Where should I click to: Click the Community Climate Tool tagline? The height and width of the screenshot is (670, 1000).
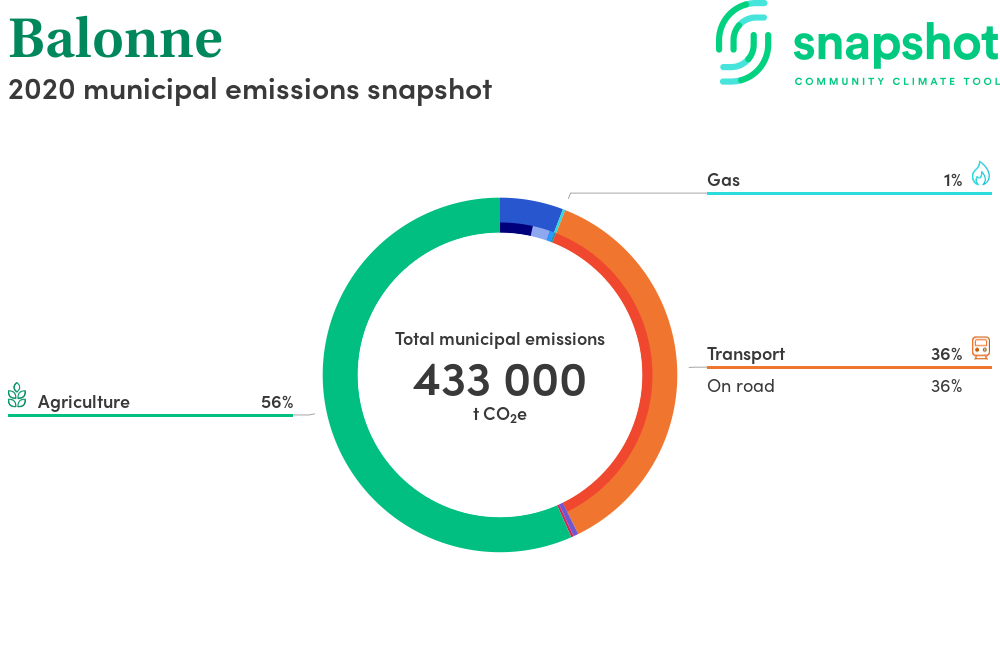(896, 81)
